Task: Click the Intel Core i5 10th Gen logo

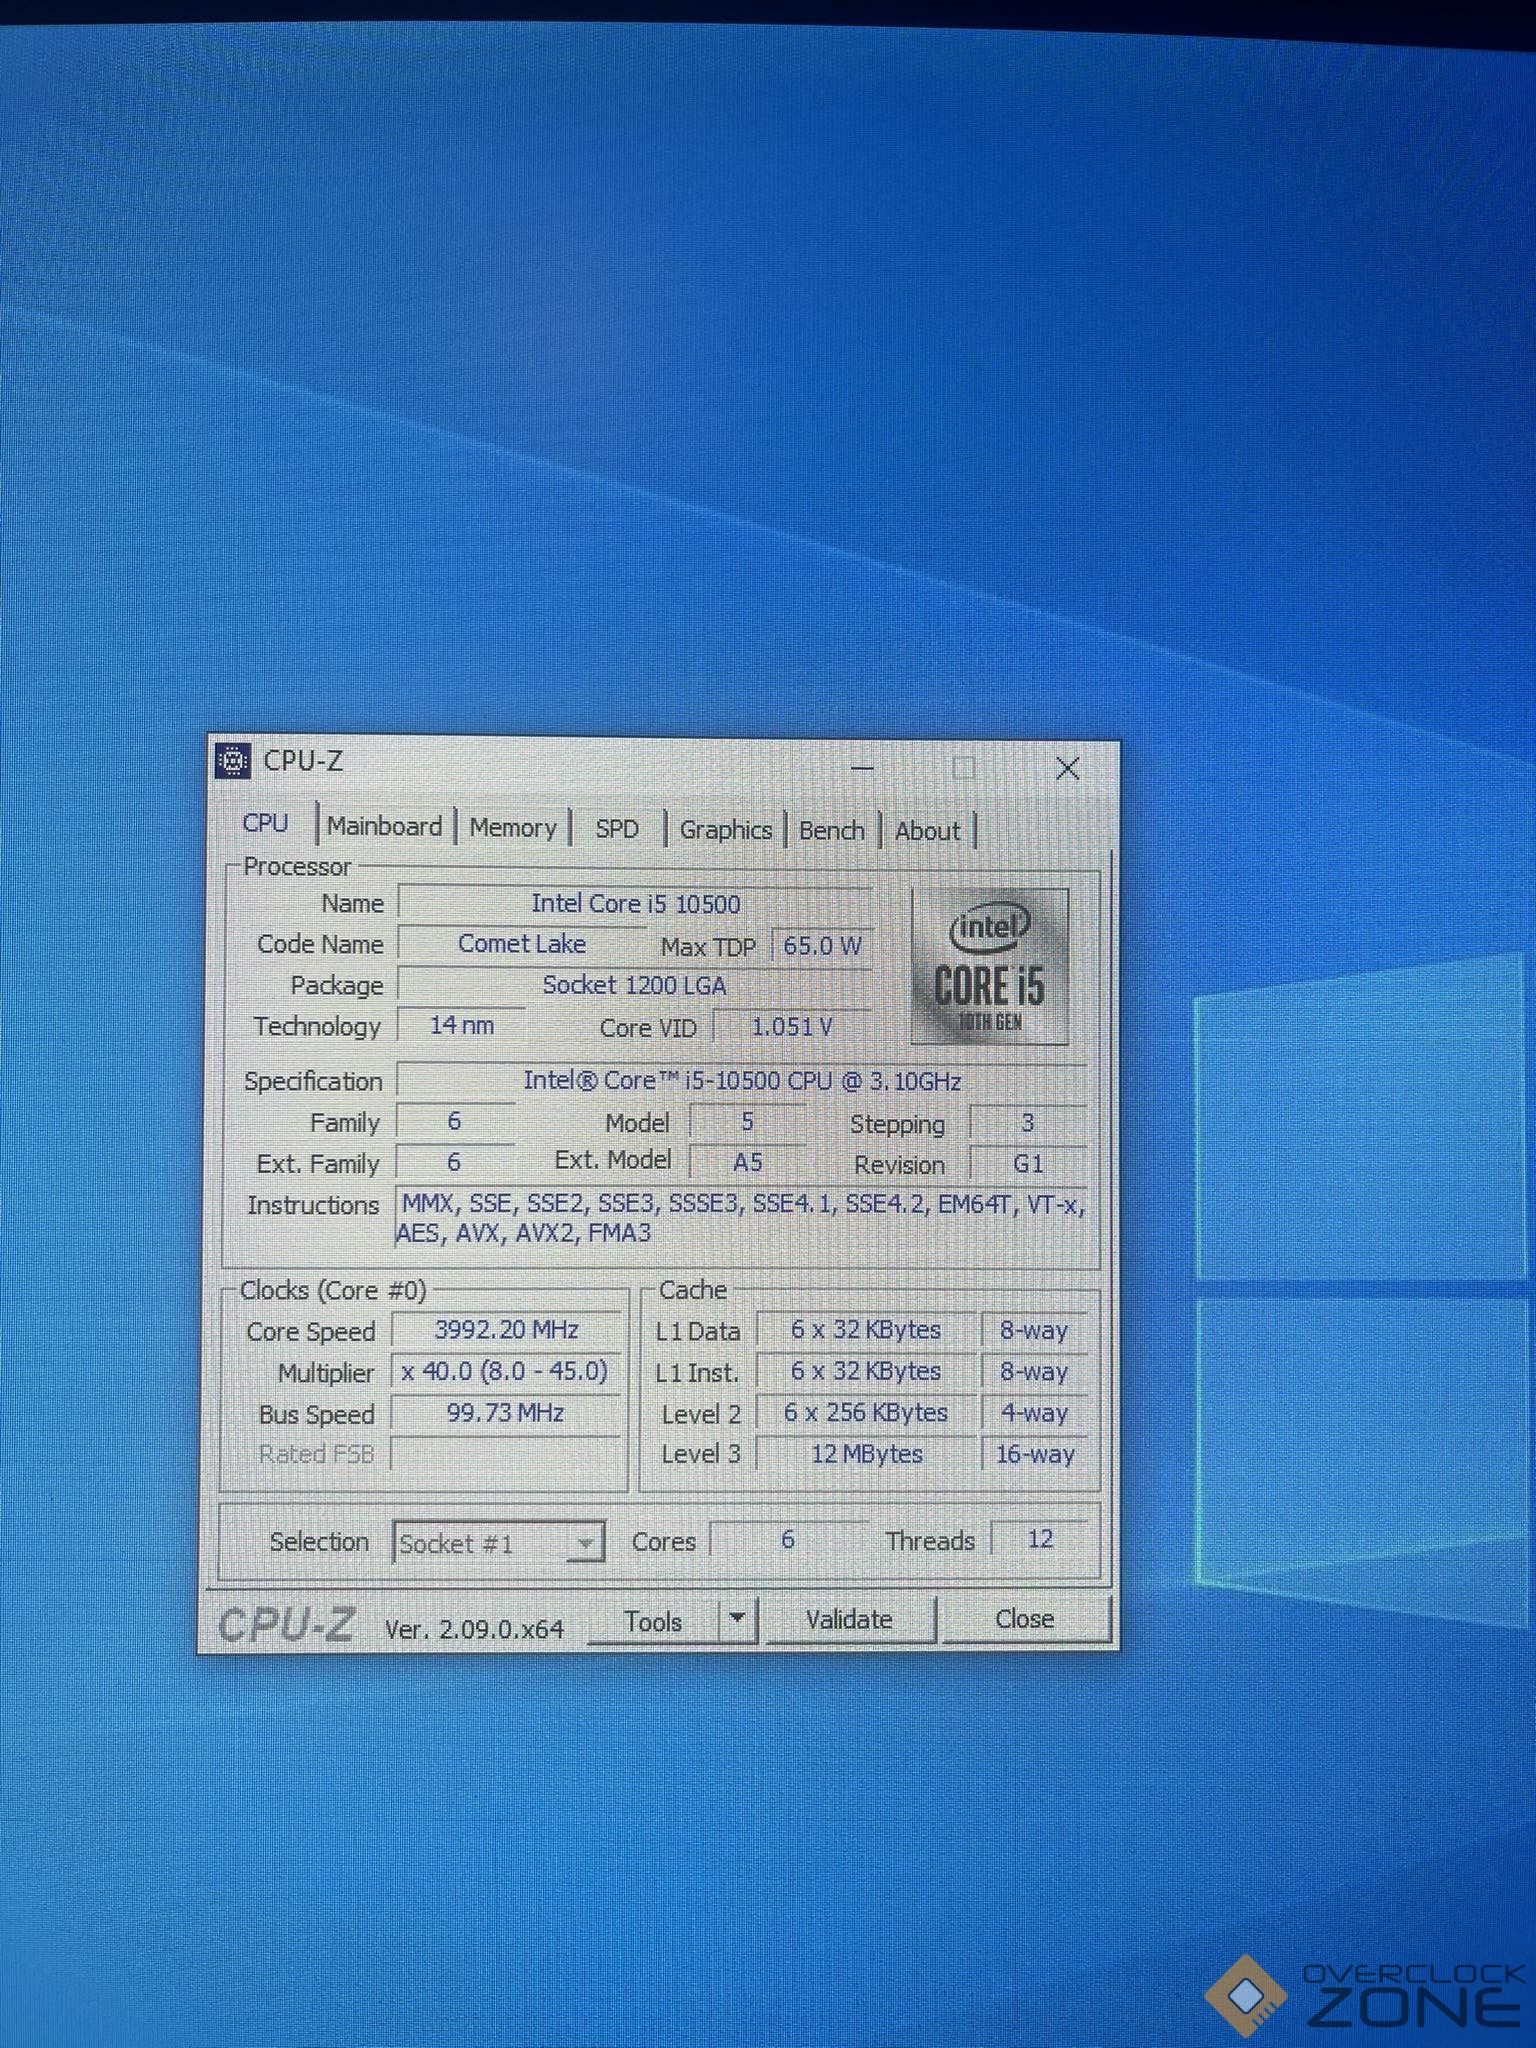Action: pos(989,966)
